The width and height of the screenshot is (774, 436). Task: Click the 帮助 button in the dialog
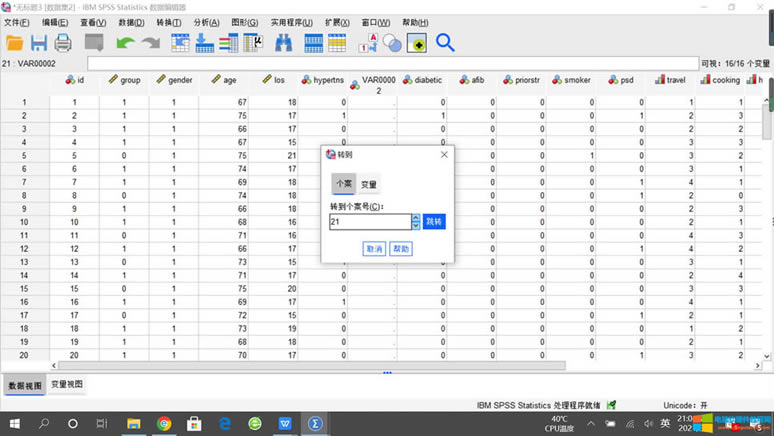click(x=401, y=248)
